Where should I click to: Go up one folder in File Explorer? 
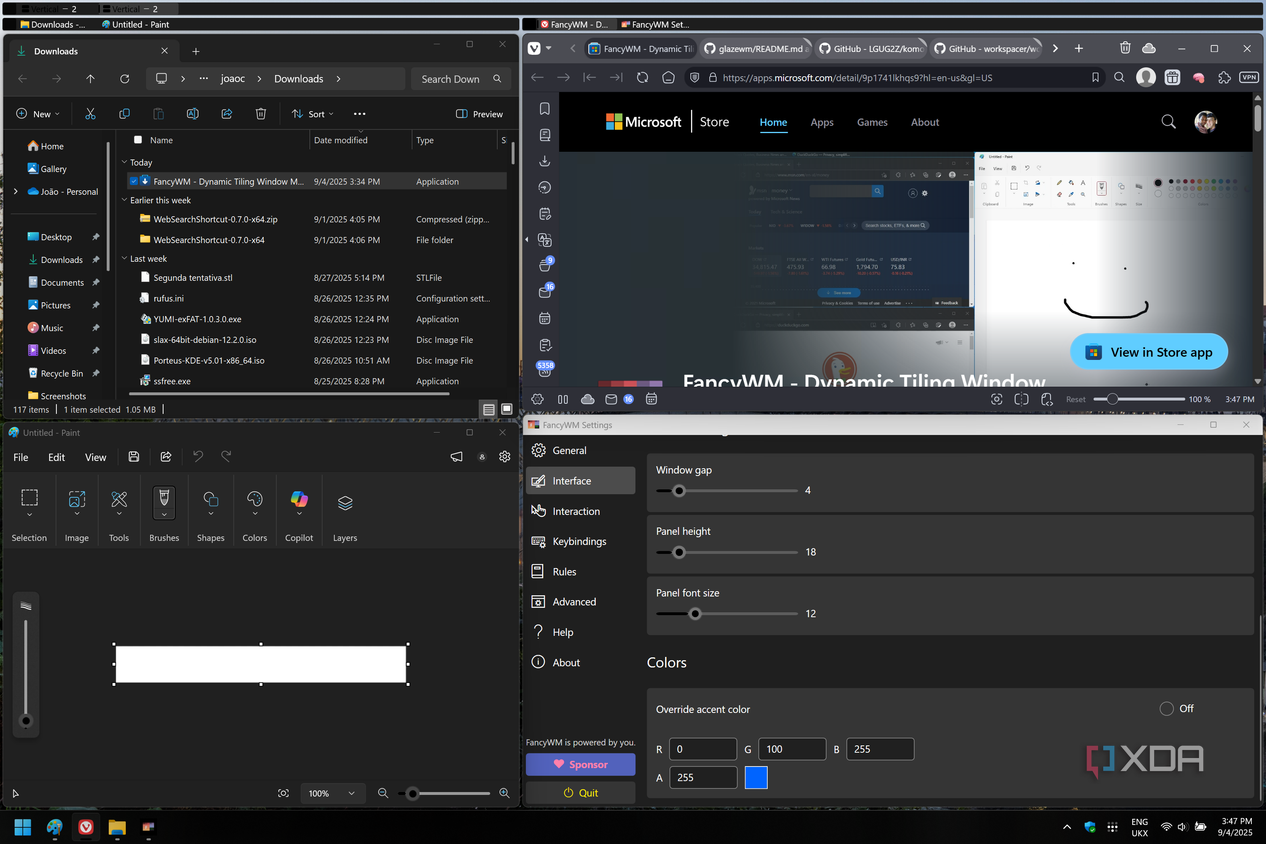point(90,79)
